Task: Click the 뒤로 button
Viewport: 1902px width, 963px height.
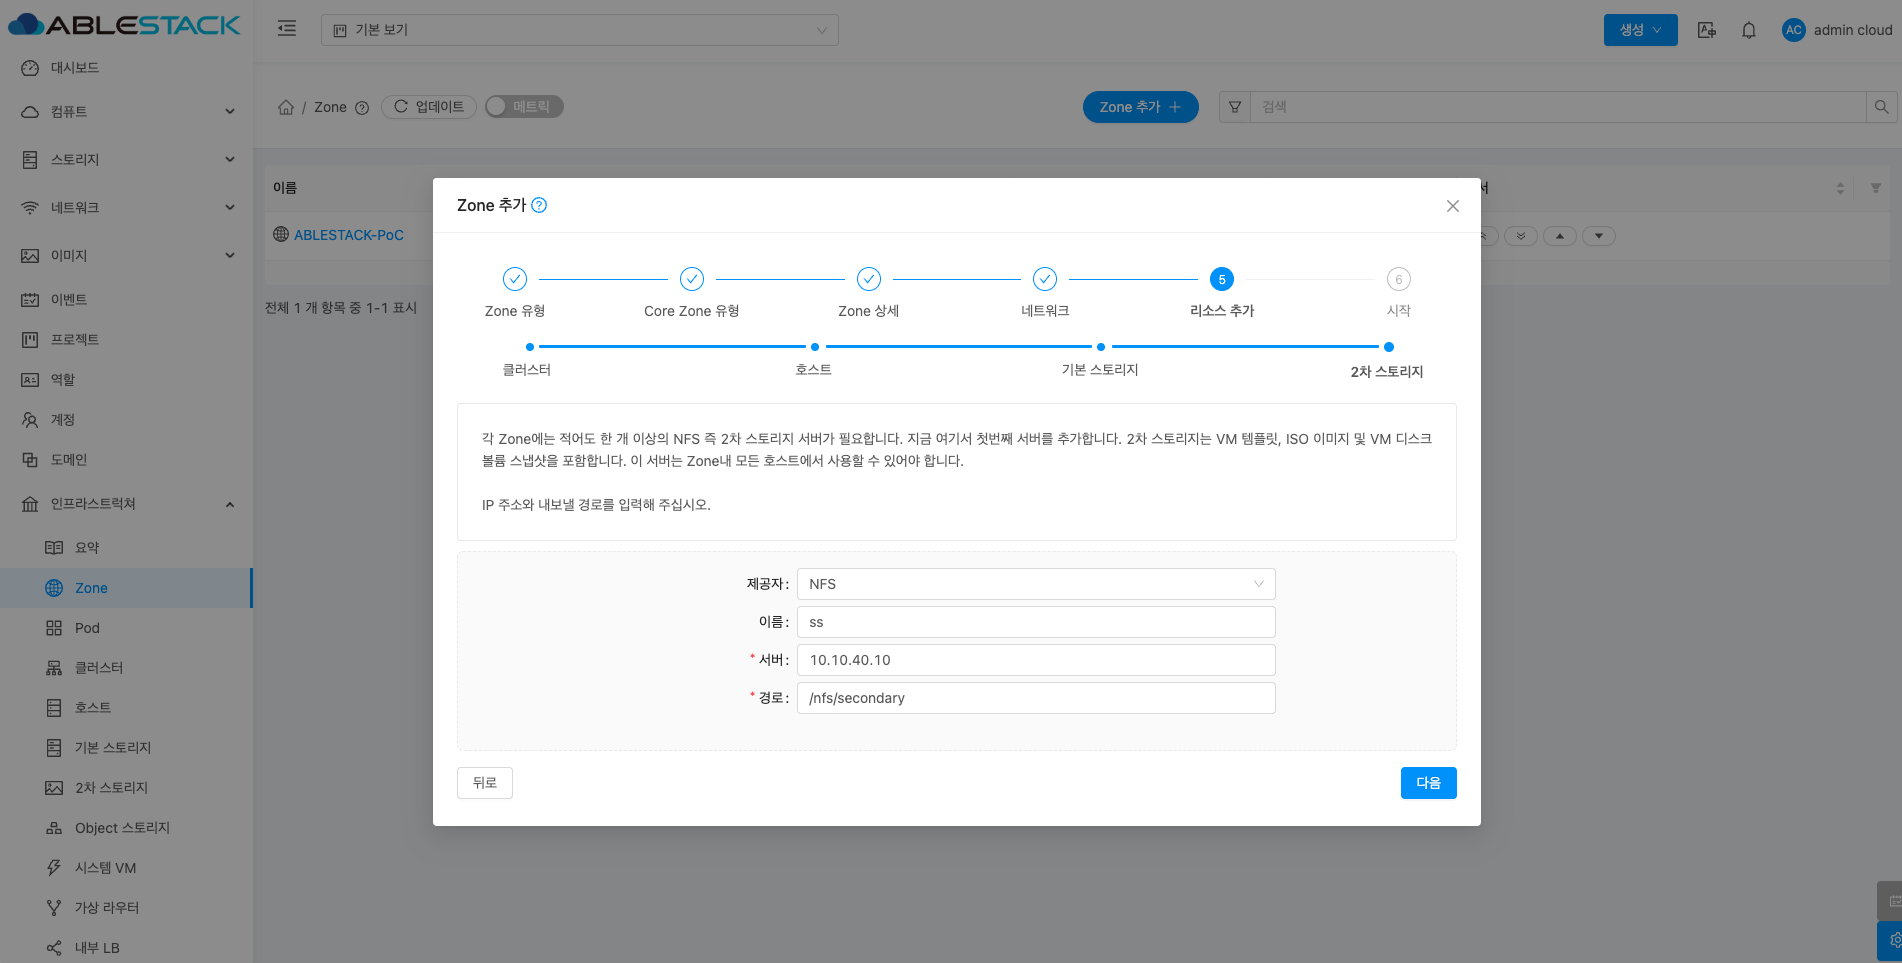Action: (485, 783)
